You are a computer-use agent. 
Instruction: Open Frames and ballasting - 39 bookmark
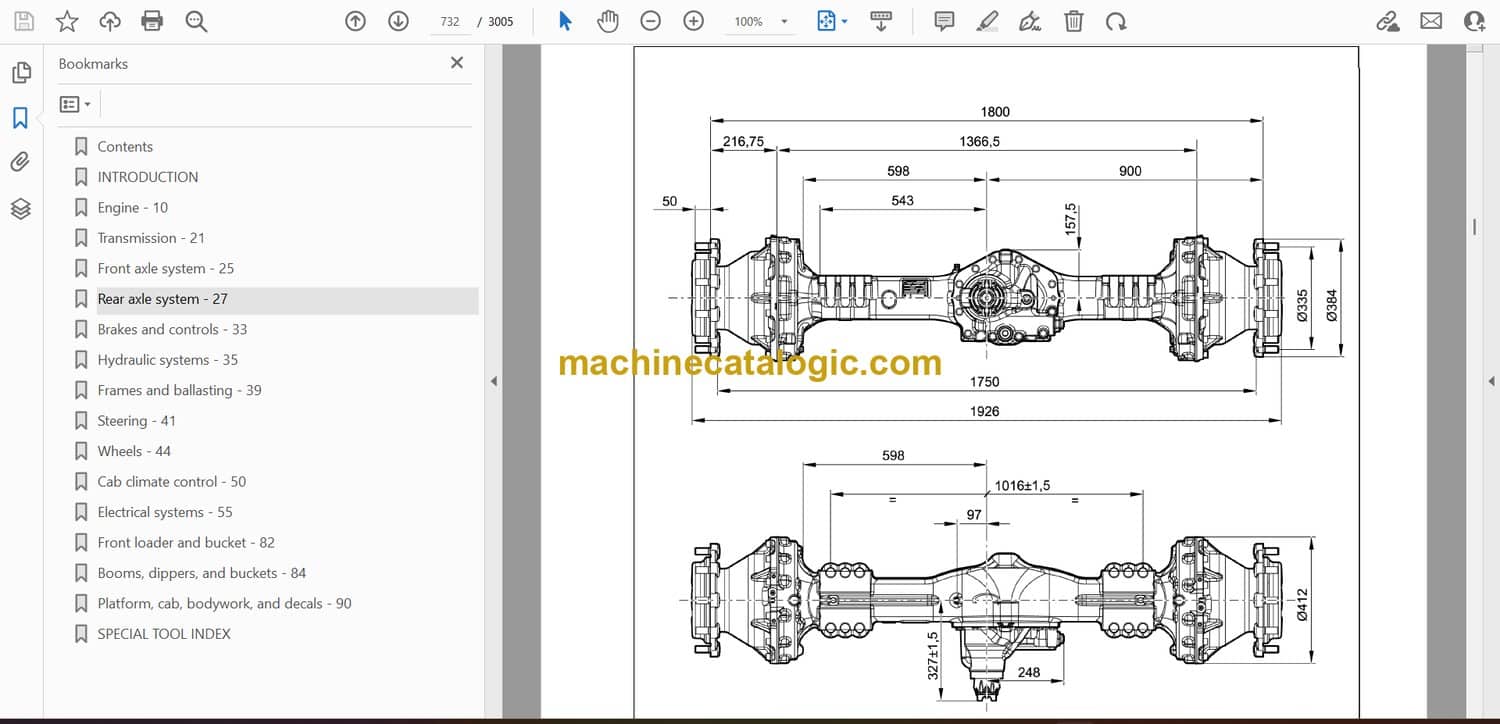pyautogui.click(x=180, y=390)
